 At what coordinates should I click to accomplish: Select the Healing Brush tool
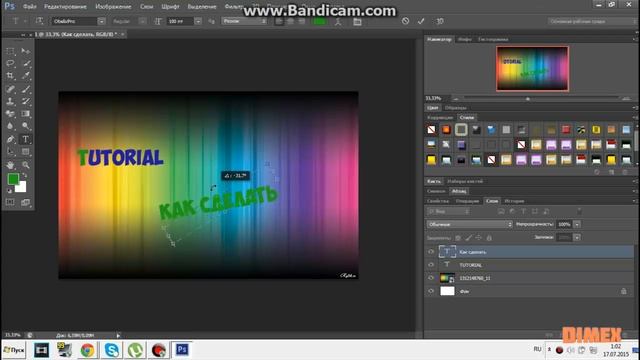click(10, 89)
